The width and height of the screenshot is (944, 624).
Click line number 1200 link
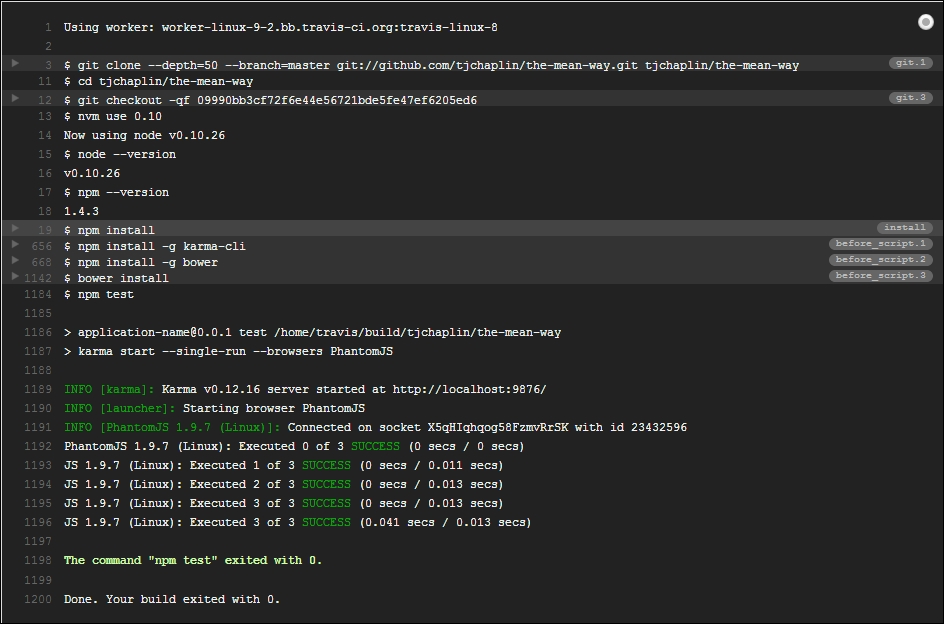click(x=37, y=599)
